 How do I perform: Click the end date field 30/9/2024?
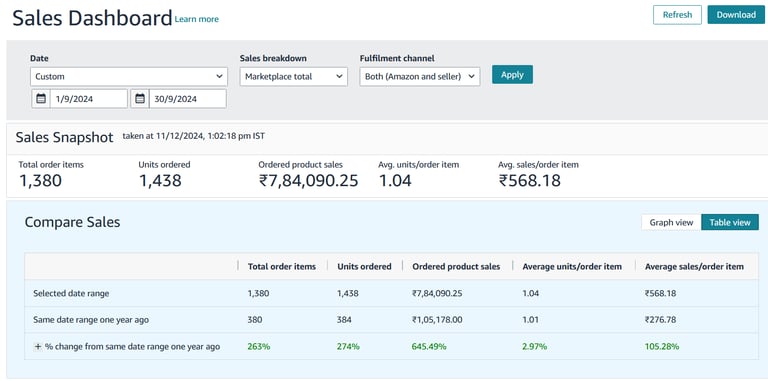[187, 98]
